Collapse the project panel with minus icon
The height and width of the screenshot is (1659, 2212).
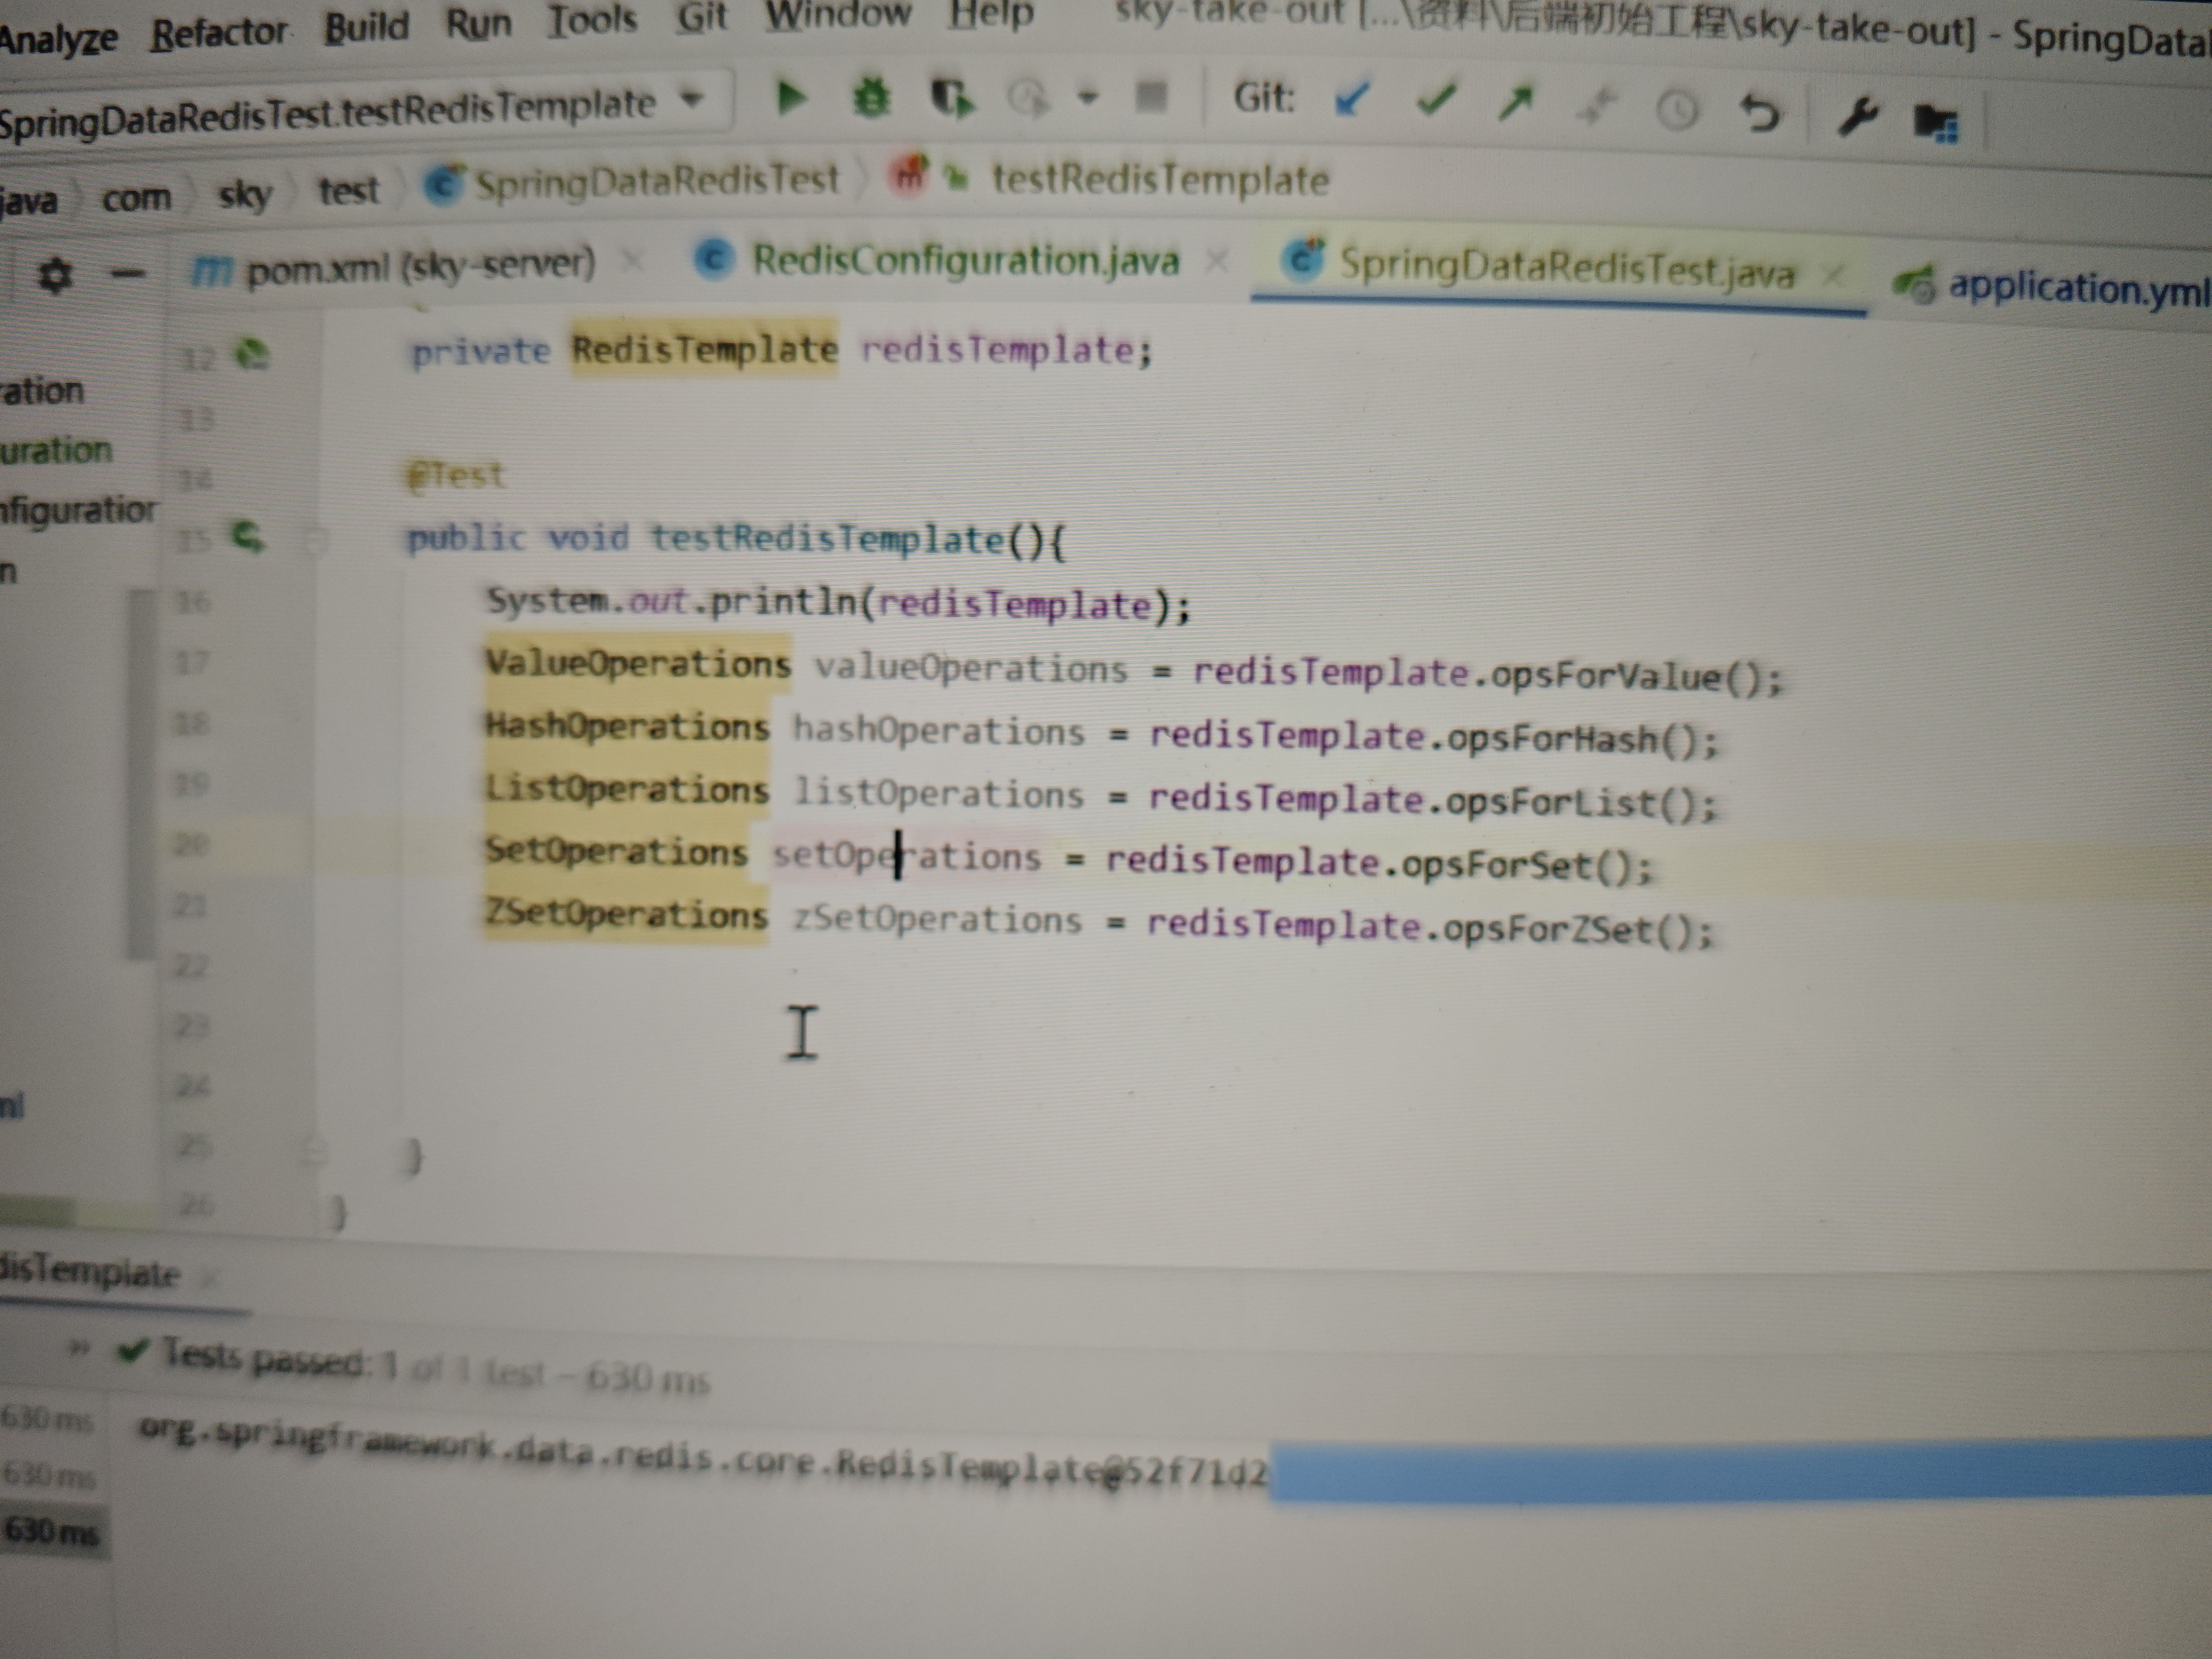(x=128, y=273)
